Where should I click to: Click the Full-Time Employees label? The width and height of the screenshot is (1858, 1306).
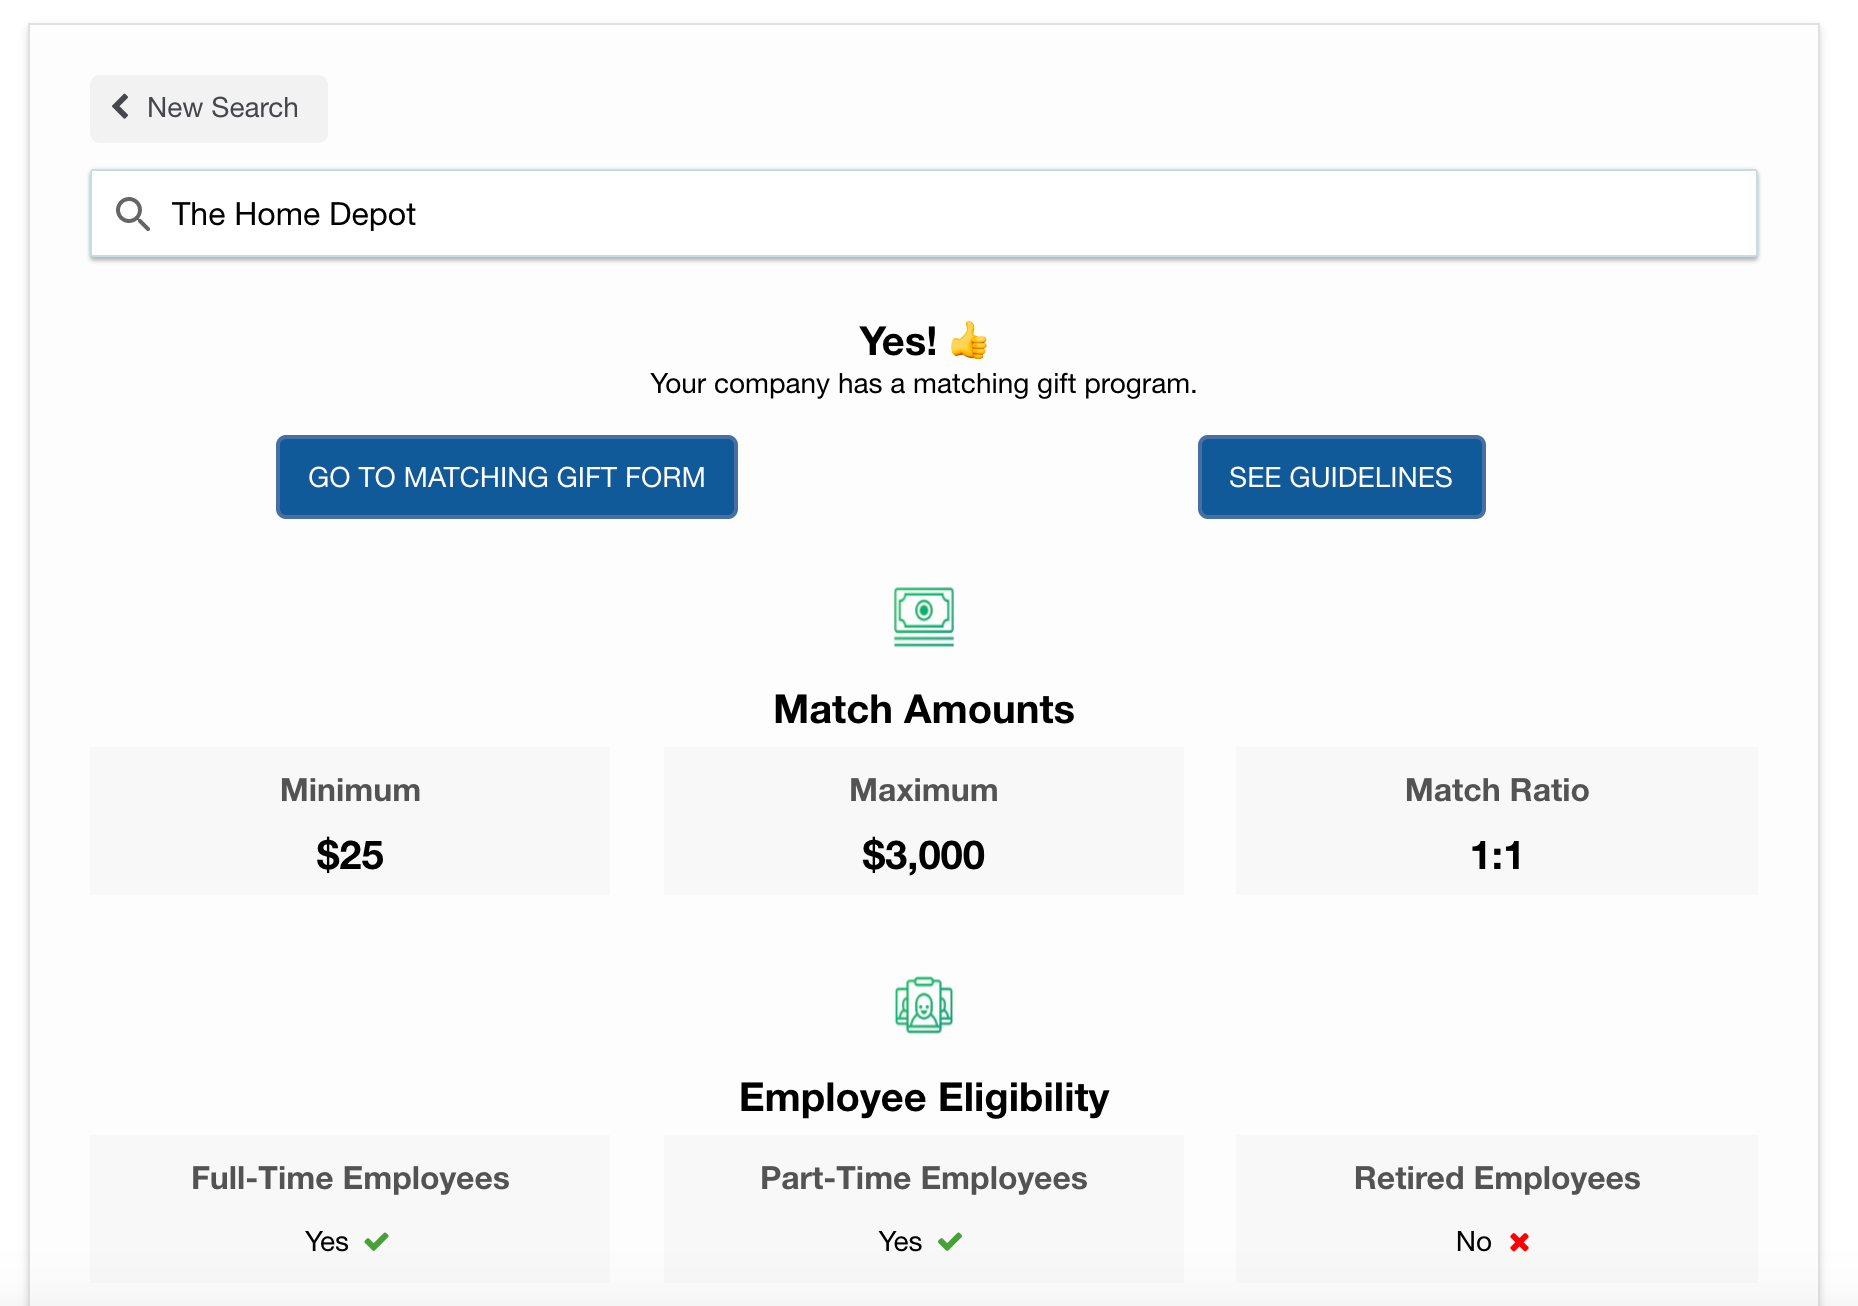[349, 1178]
